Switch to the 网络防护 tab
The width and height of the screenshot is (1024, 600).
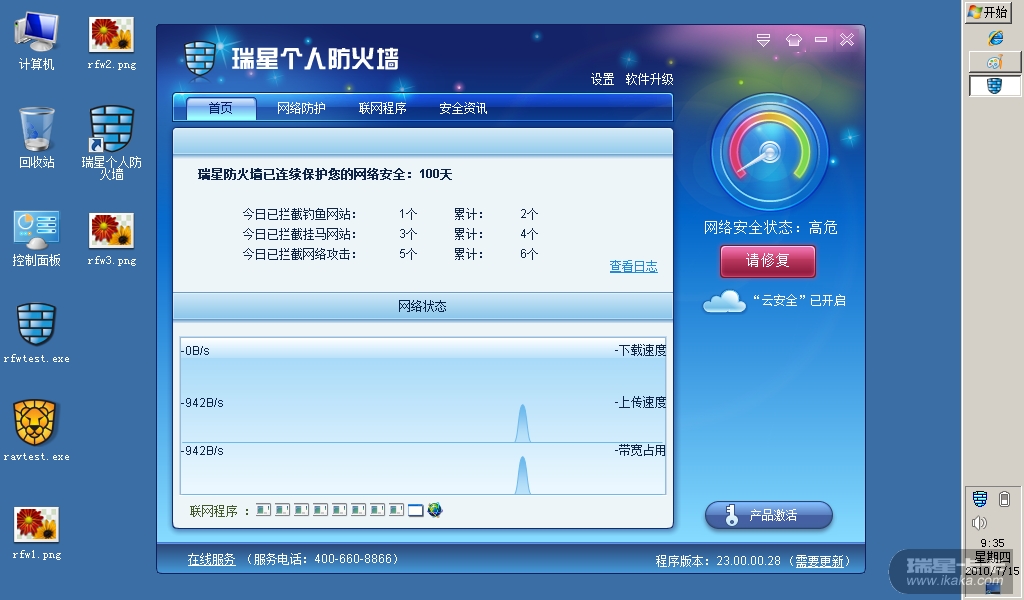301,108
